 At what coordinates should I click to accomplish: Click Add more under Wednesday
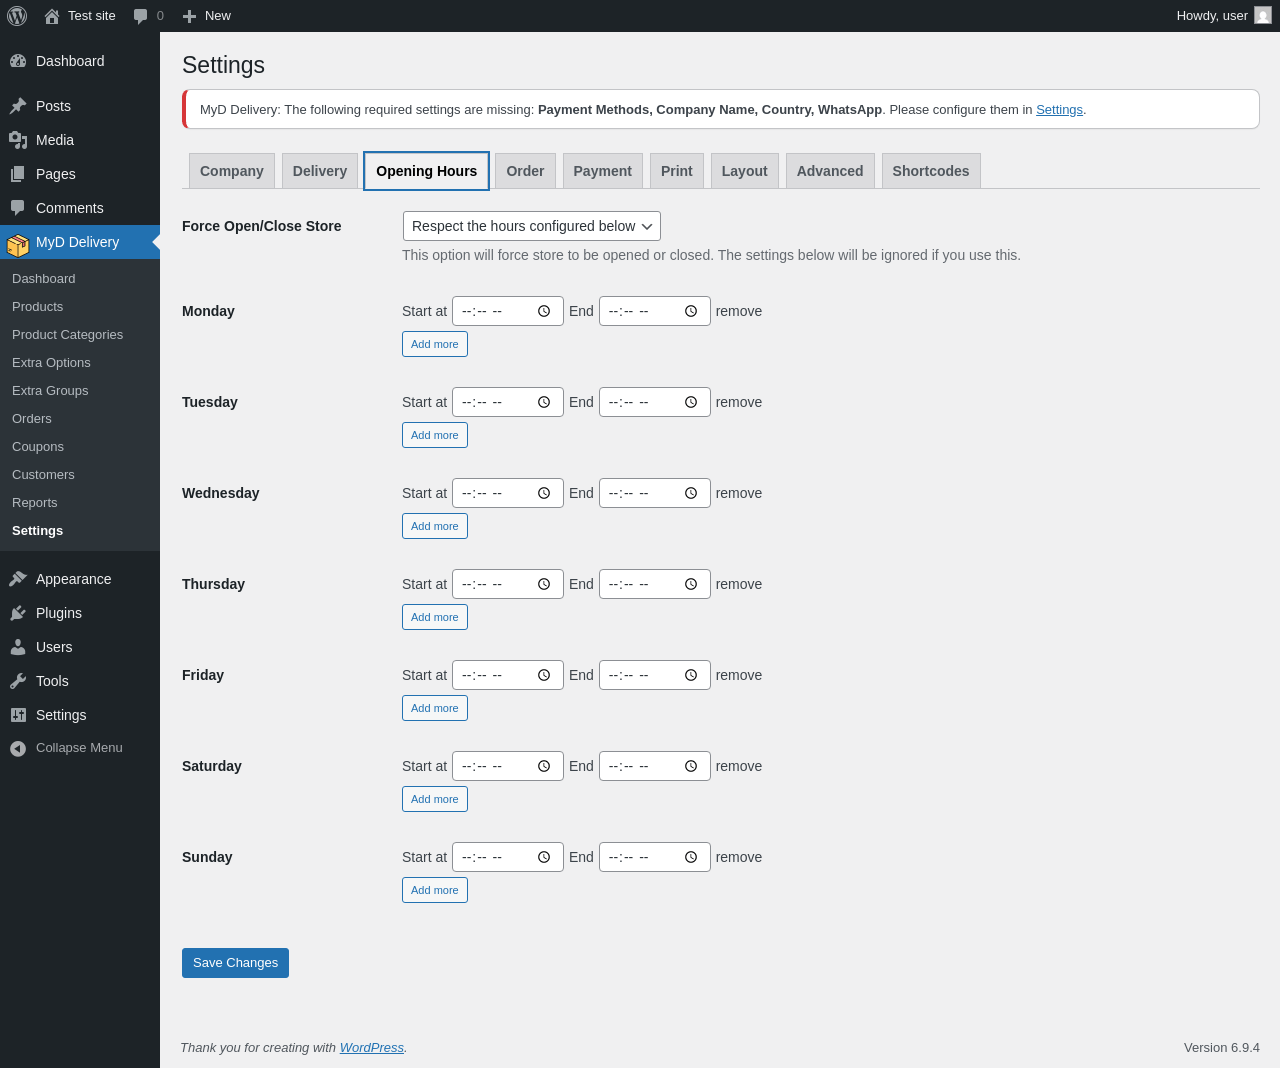[435, 526]
